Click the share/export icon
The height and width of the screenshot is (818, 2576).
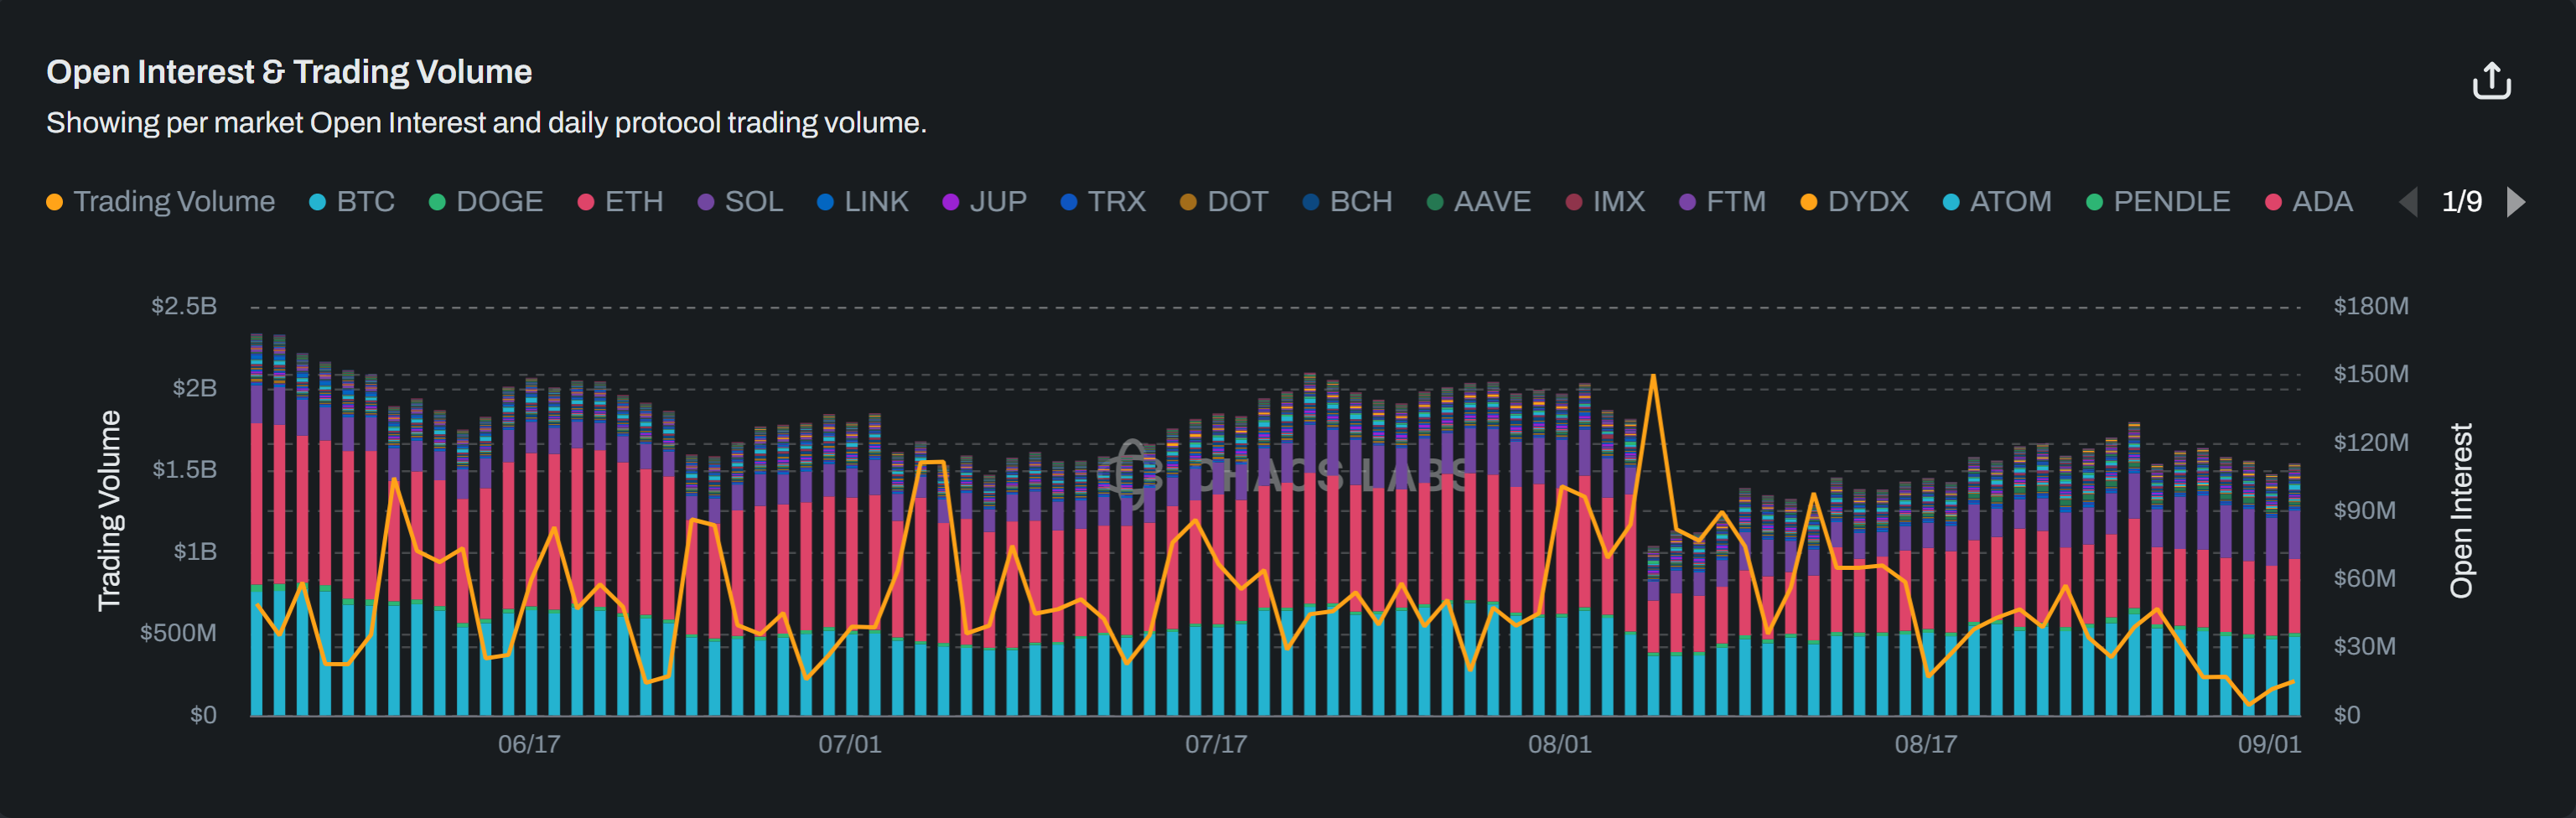coord(2491,81)
